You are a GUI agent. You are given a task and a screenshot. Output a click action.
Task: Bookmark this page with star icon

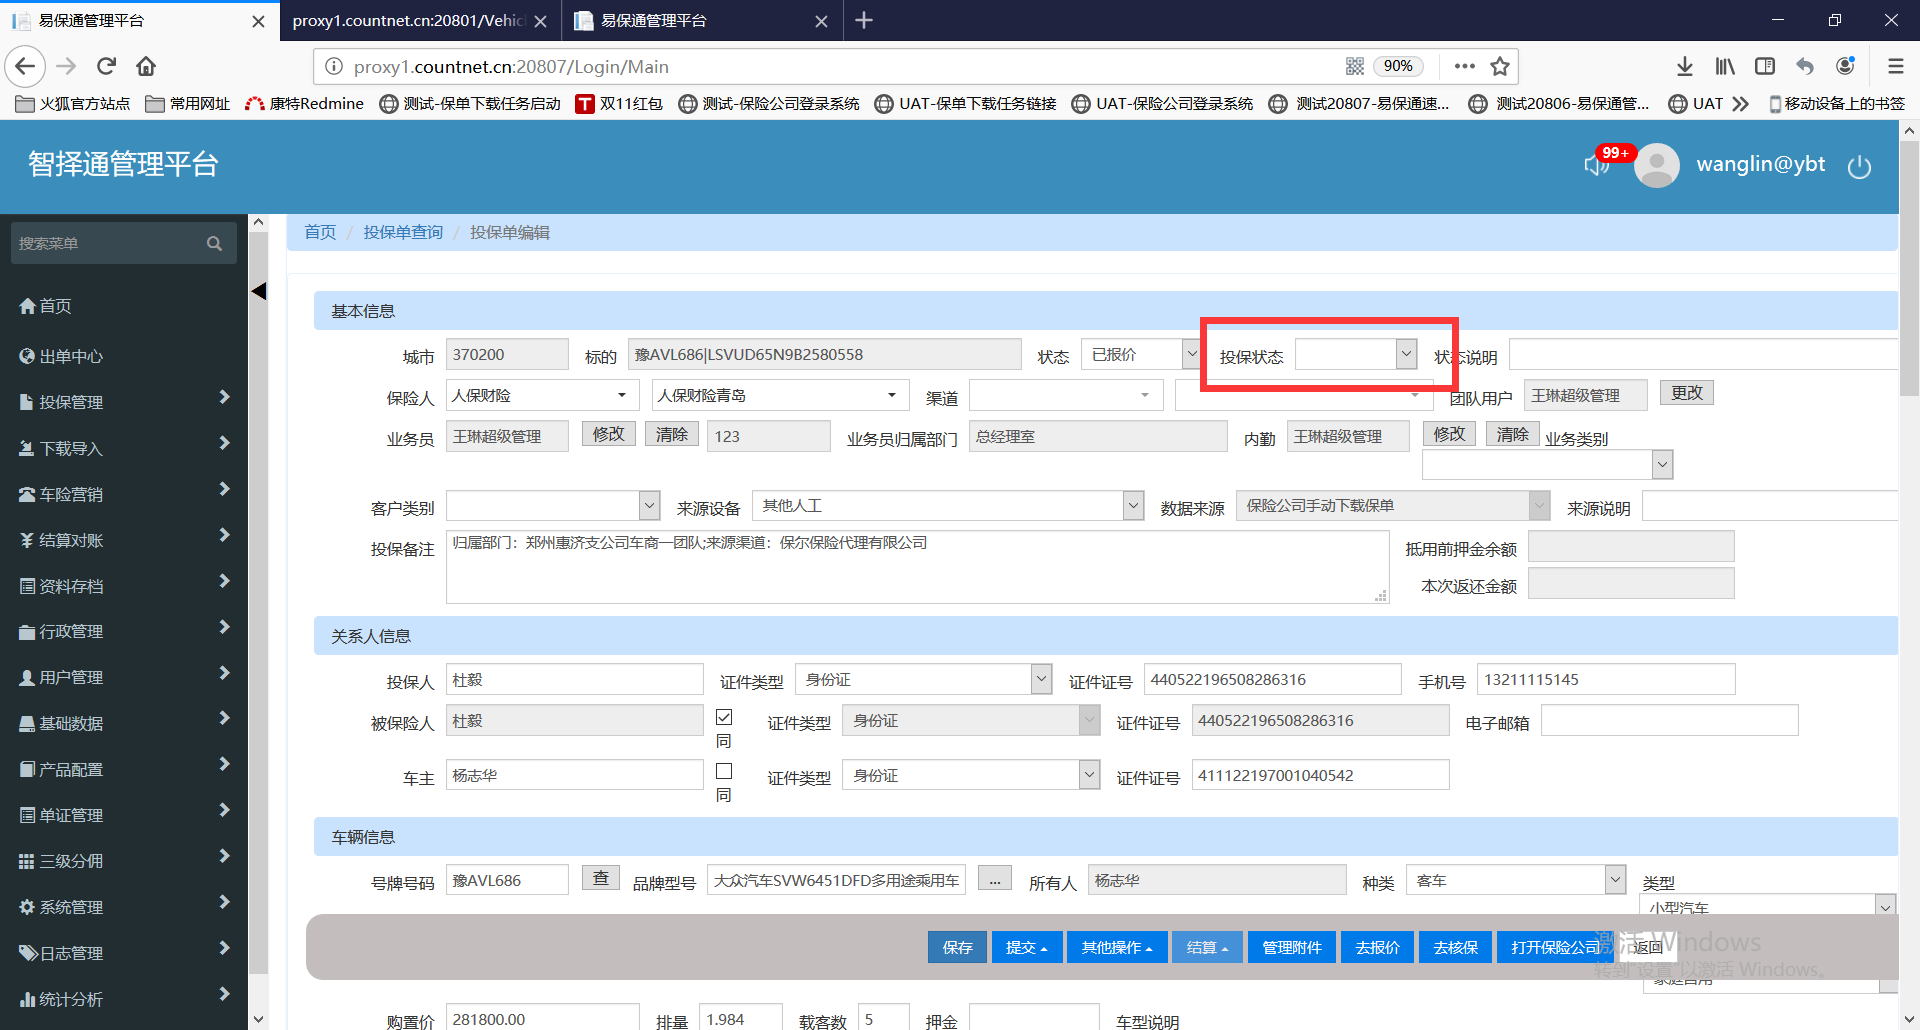point(1500,66)
